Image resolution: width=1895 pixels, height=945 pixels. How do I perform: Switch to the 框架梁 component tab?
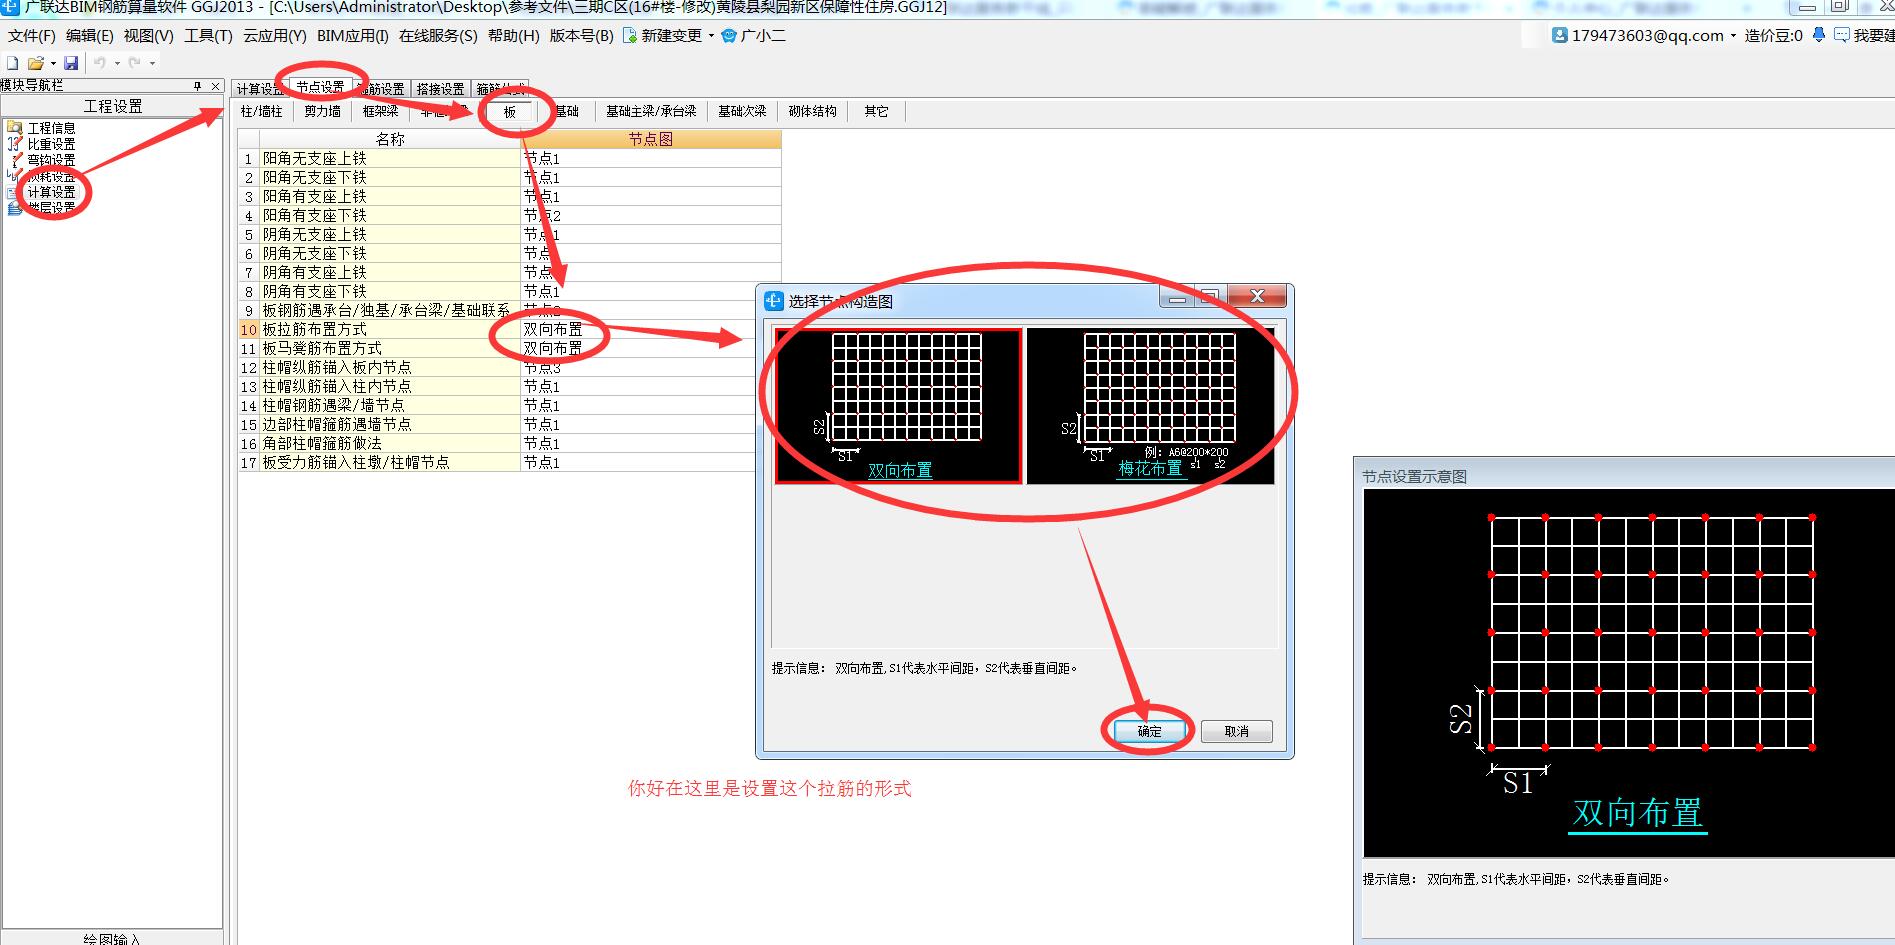click(x=381, y=111)
